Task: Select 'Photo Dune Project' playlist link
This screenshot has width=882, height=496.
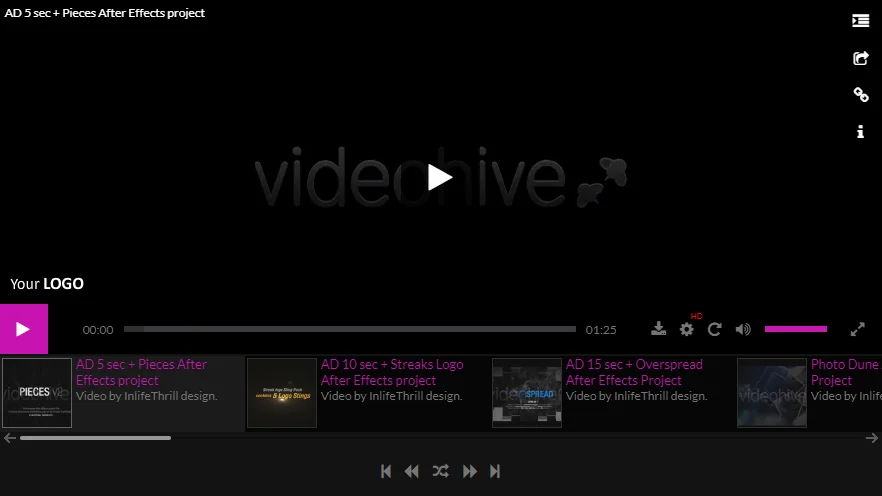Action: point(845,372)
